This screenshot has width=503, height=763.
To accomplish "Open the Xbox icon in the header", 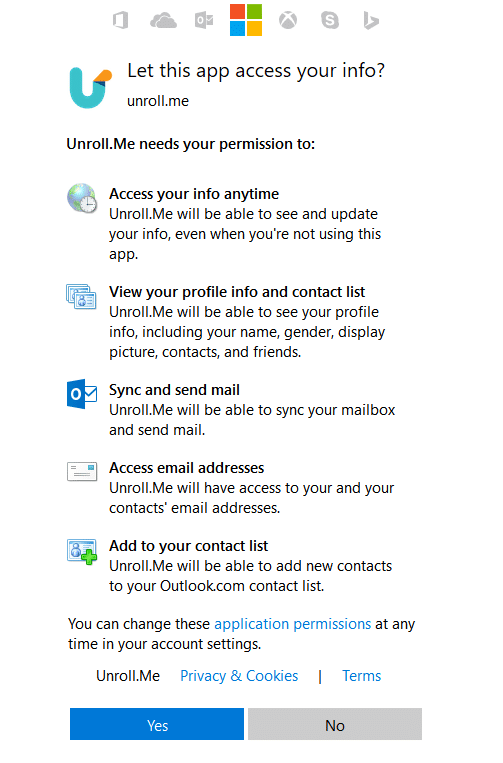I will point(288,20).
